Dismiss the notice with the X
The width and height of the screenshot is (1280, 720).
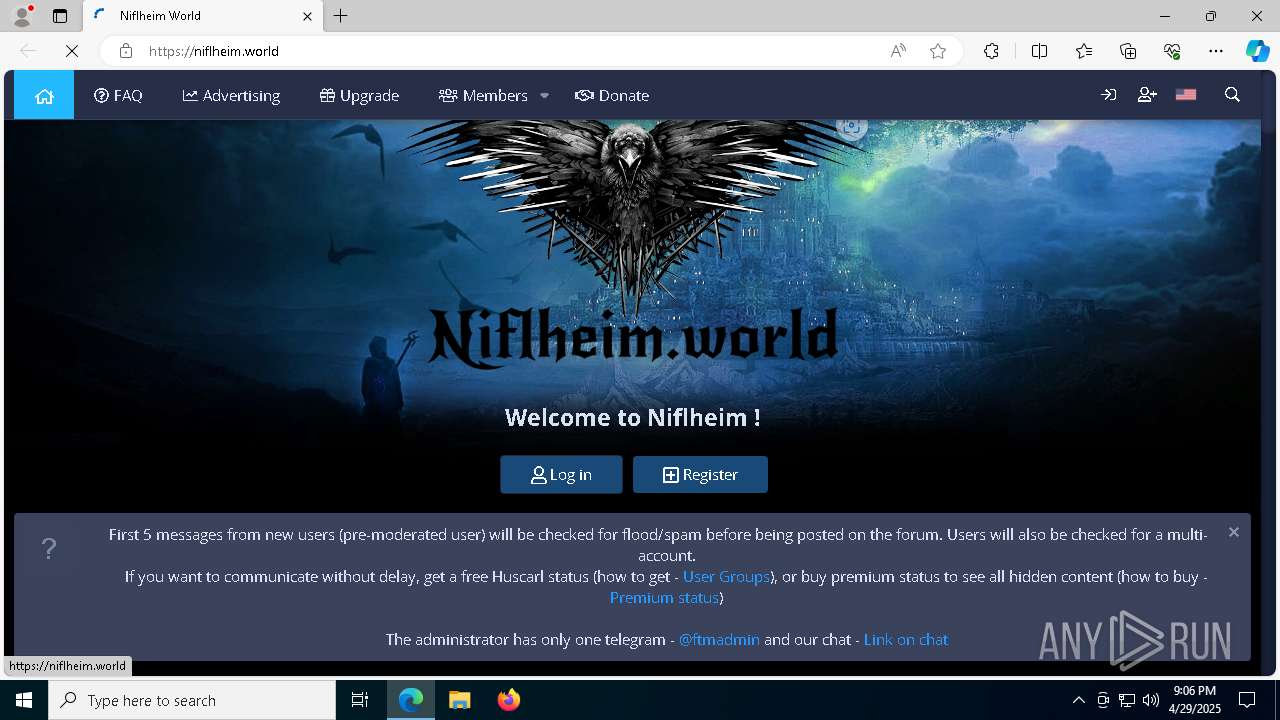point(1234,532)
